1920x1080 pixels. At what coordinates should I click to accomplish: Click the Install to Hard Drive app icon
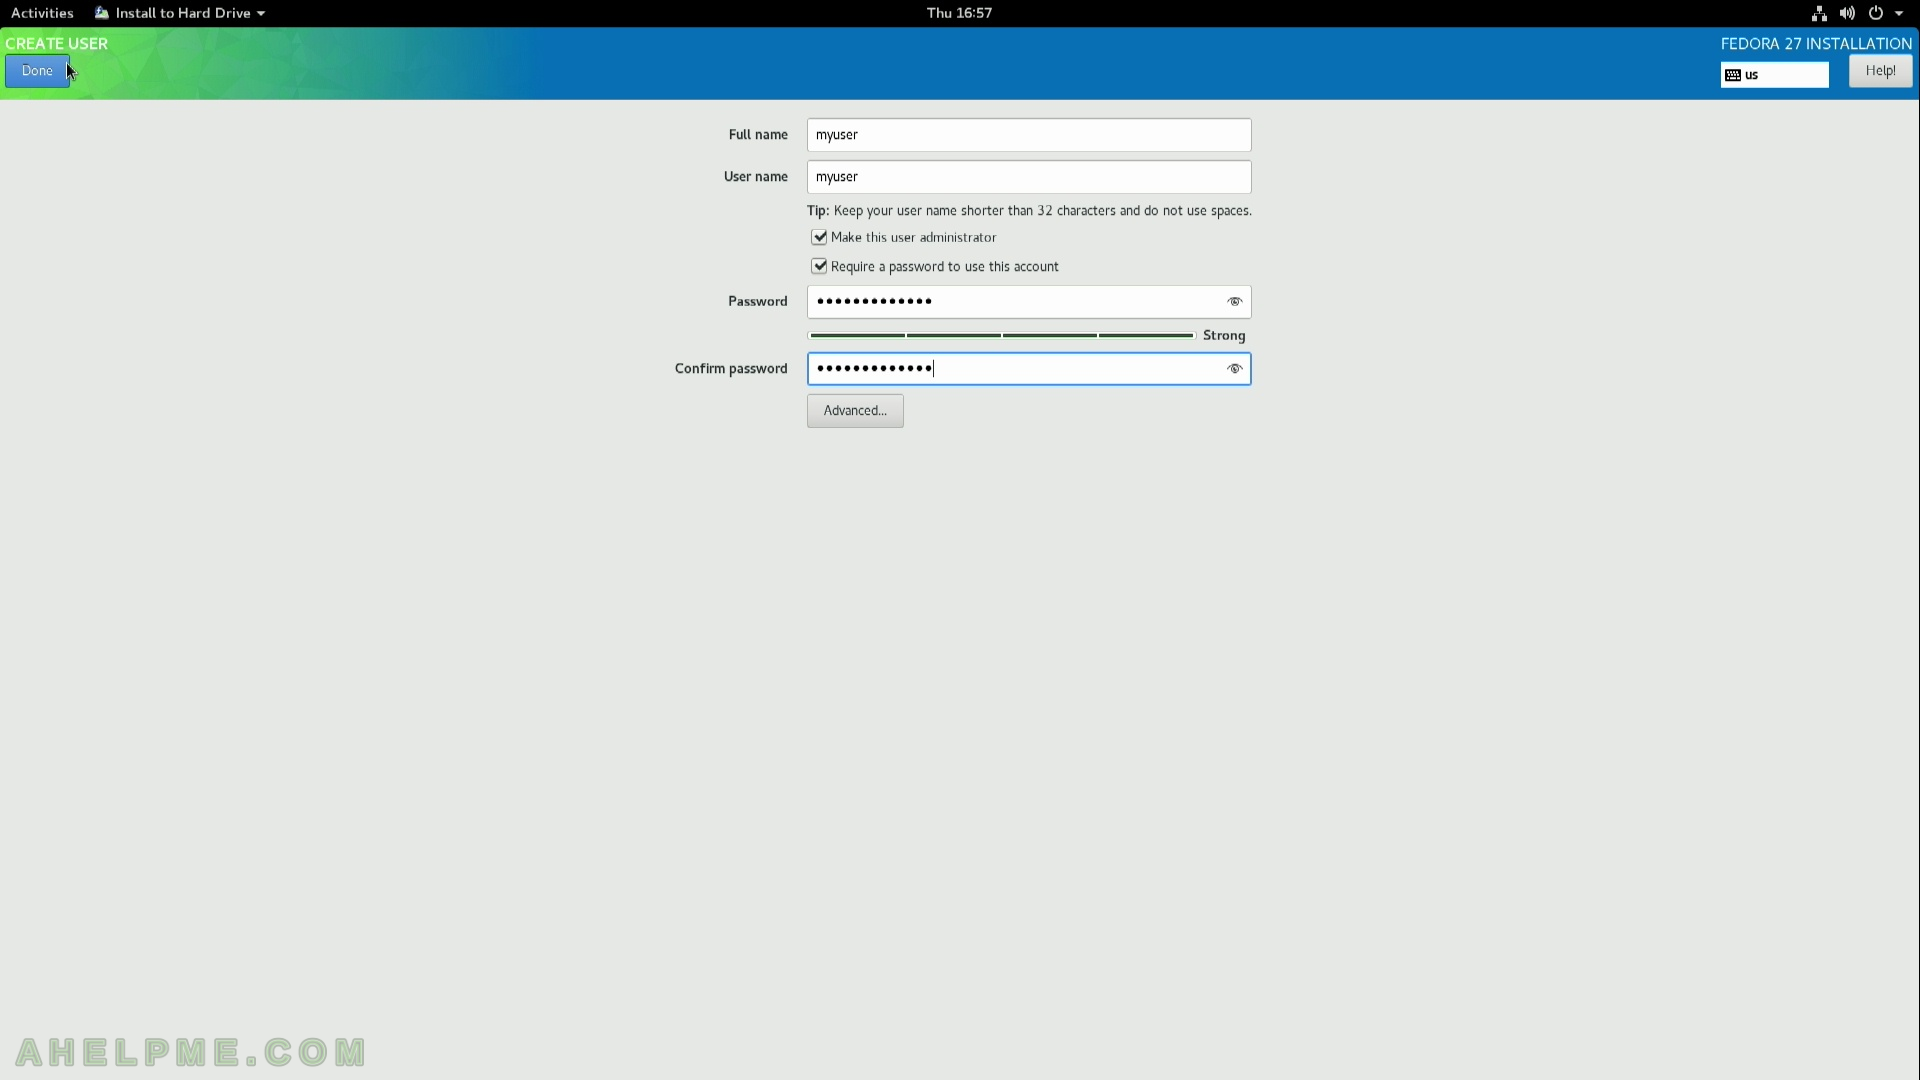(x=102, y=13)
